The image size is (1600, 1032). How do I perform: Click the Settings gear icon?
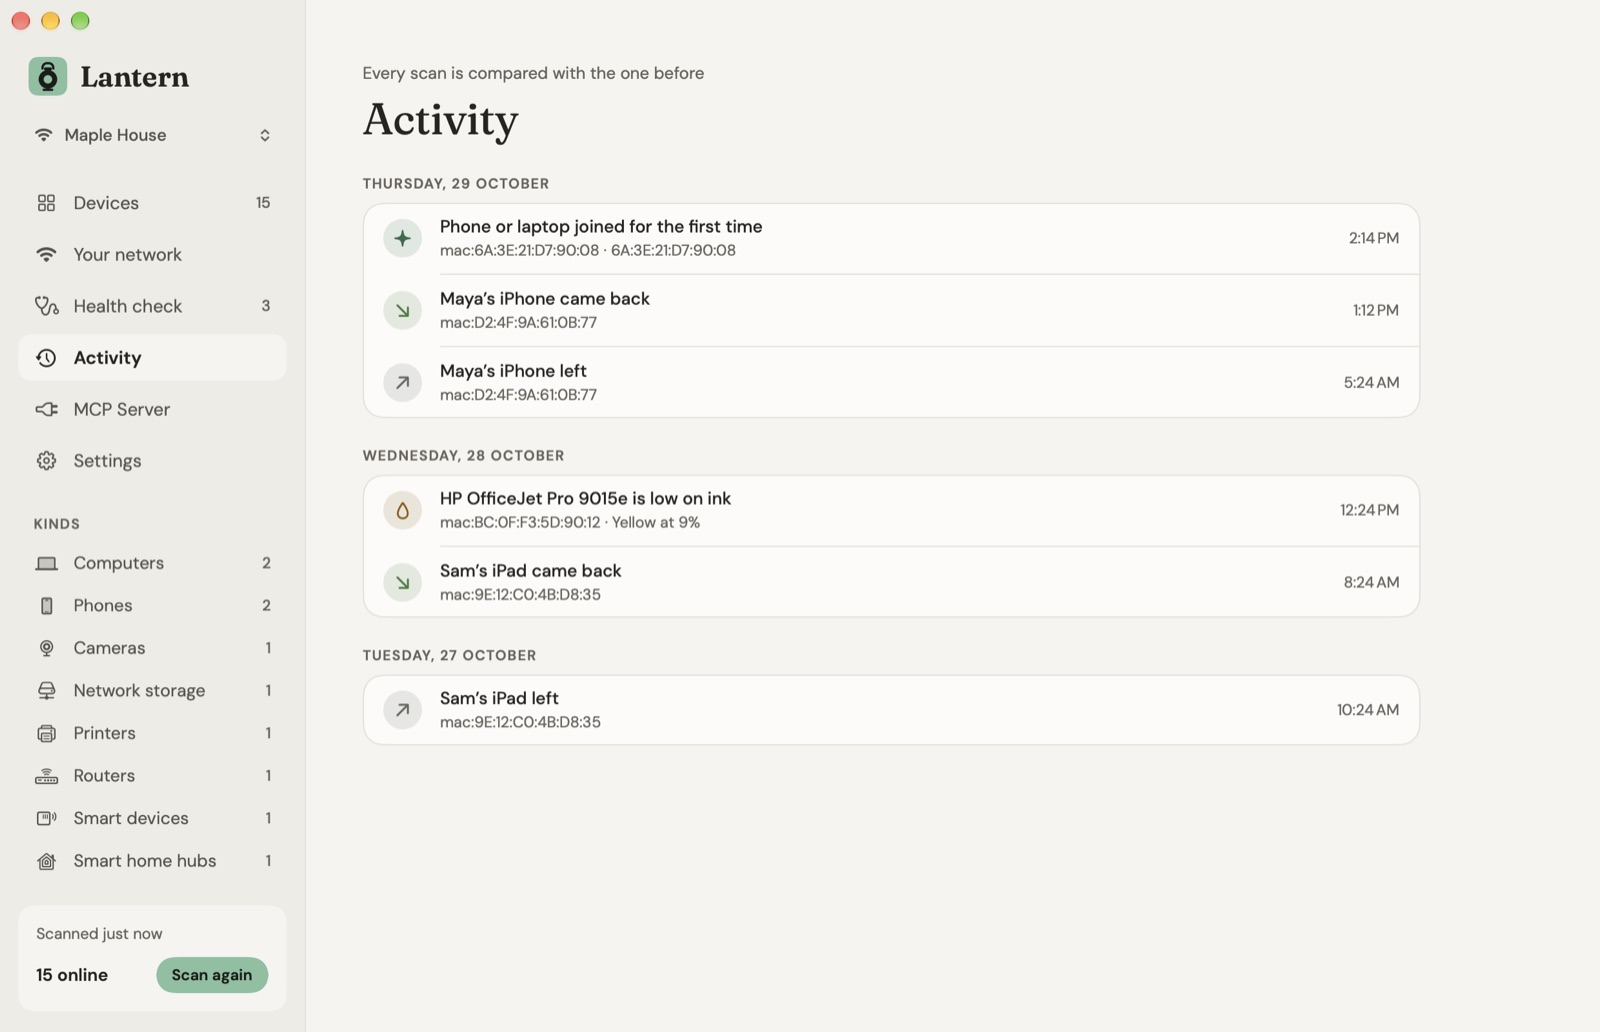pyautogui.click(x=46, y=461)
